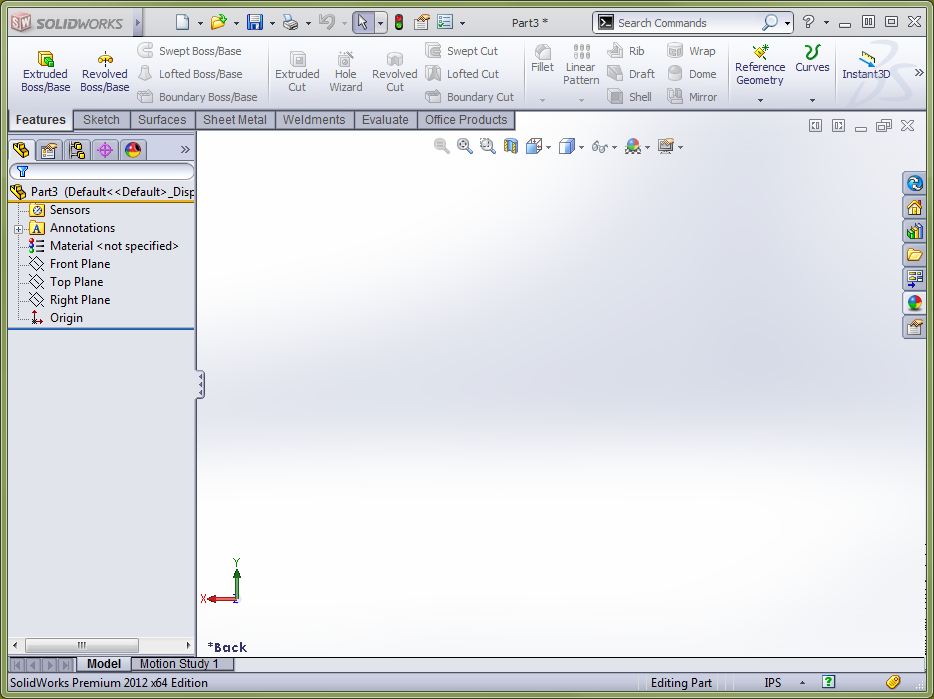Image resolution: width=934 pixels, height=699 pixels.
Task: Open View Orientation icon
Action: click(534, 146)
